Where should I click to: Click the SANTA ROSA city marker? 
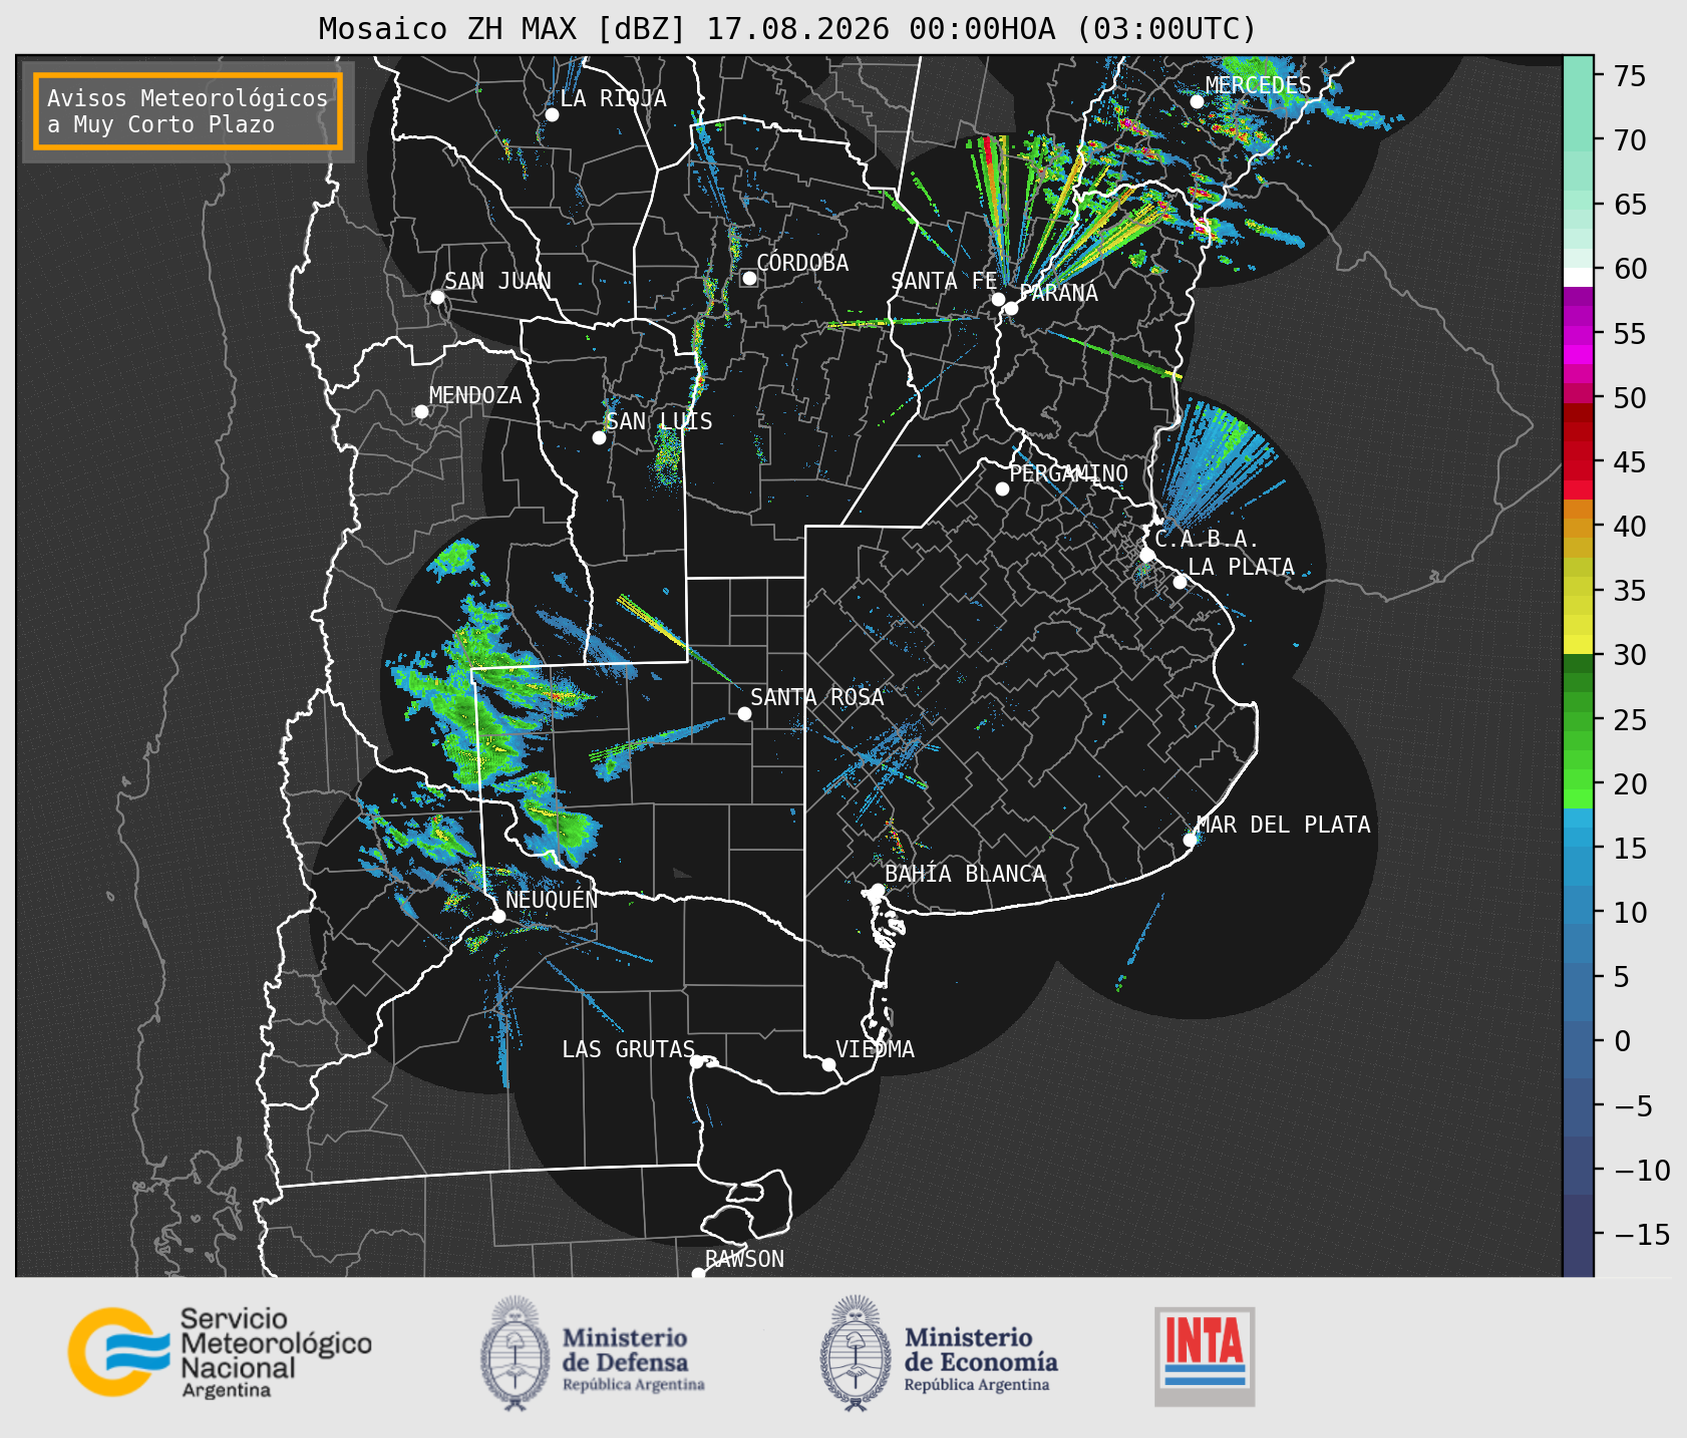[x=744, y=713]
